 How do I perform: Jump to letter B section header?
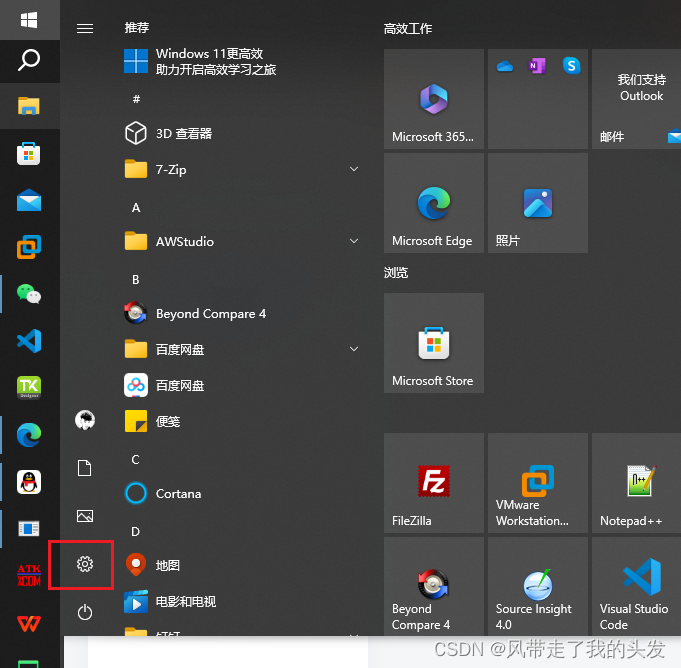tap(136, 280)
